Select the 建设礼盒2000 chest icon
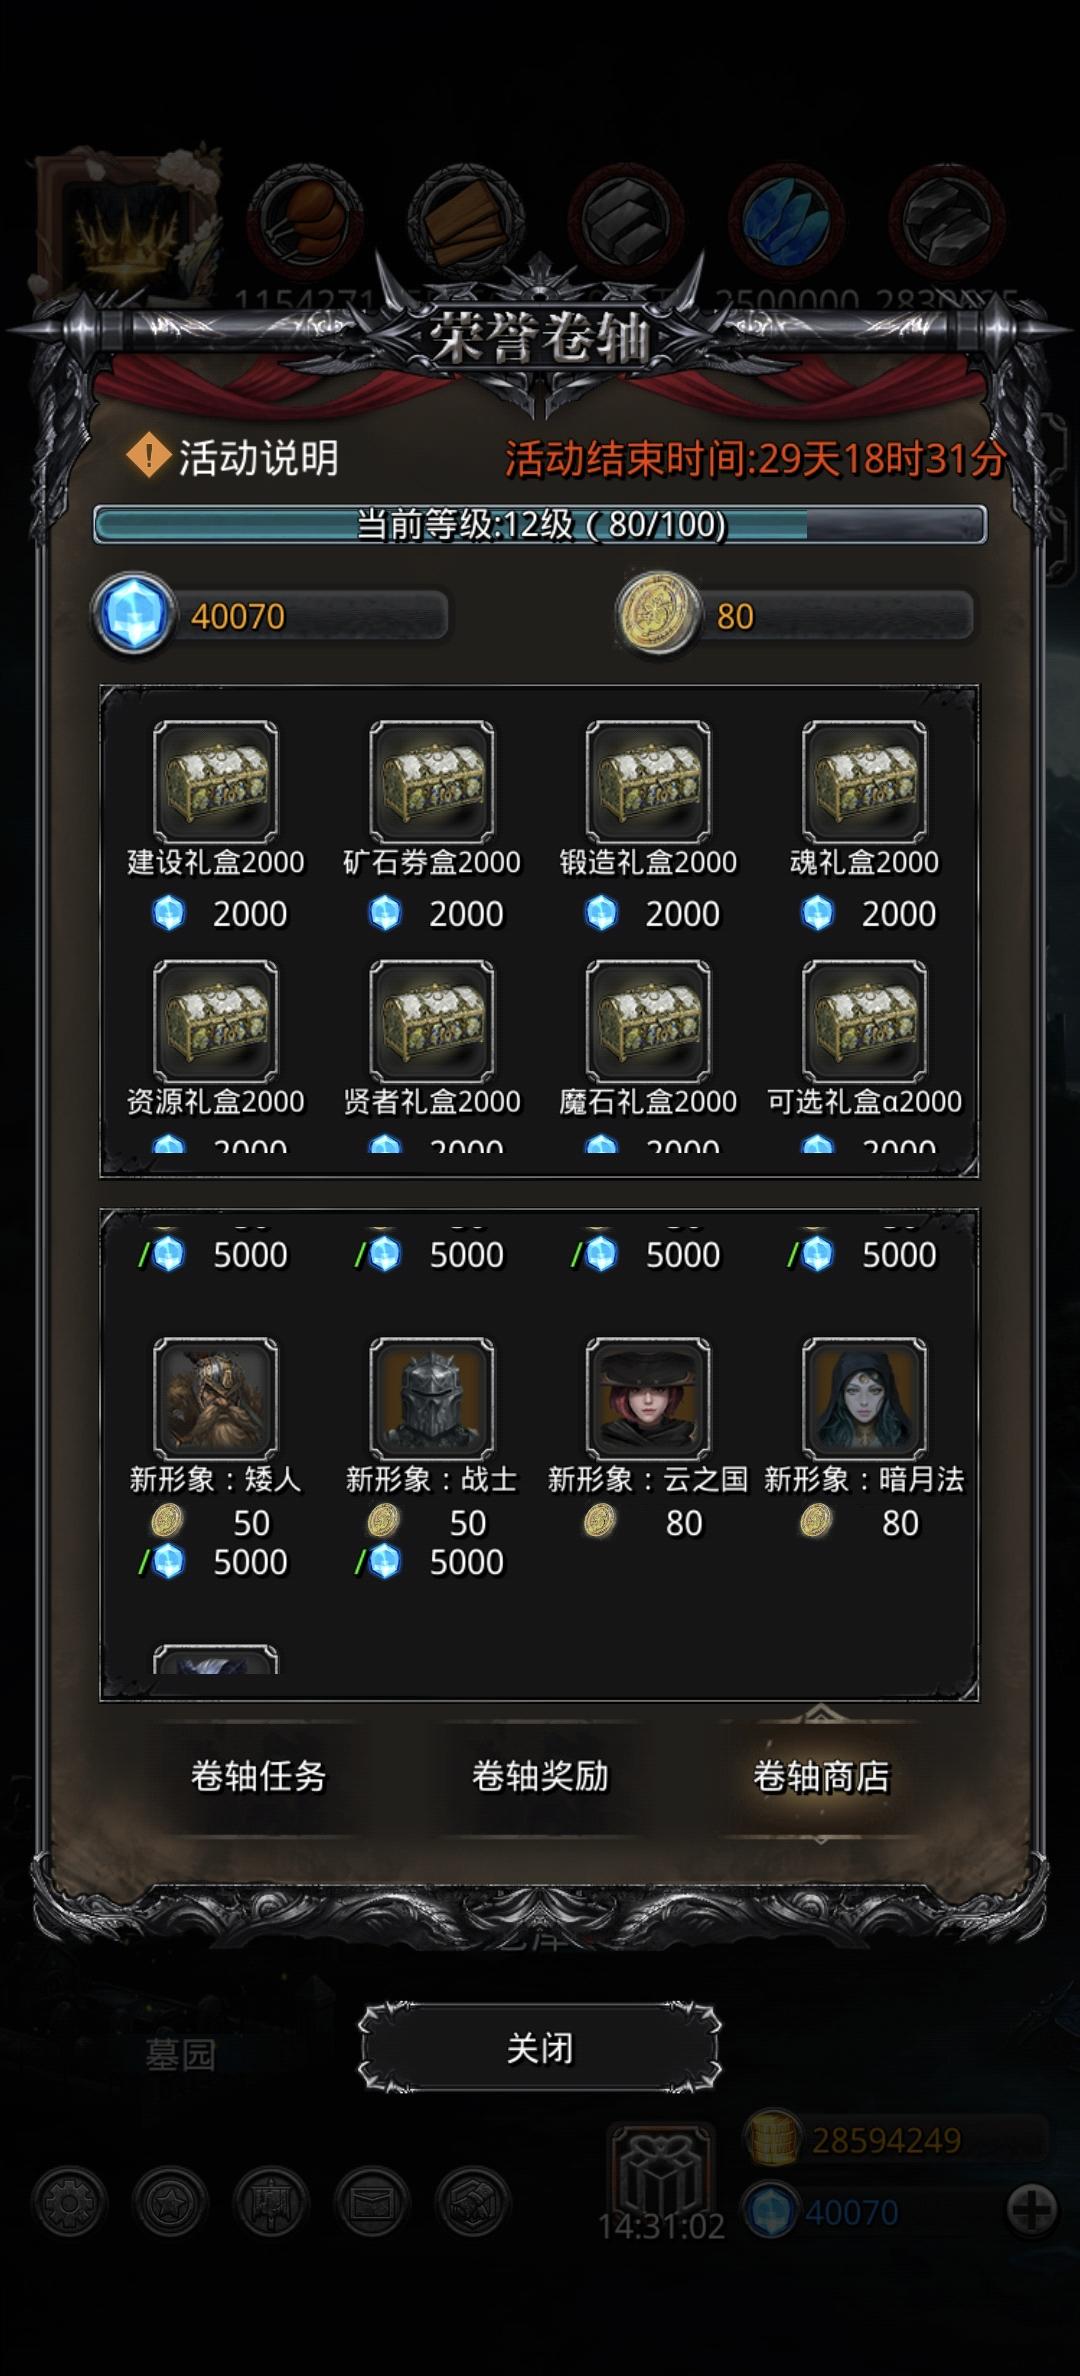This screenshot has height=2376, width=1080. tap(215, 781)
